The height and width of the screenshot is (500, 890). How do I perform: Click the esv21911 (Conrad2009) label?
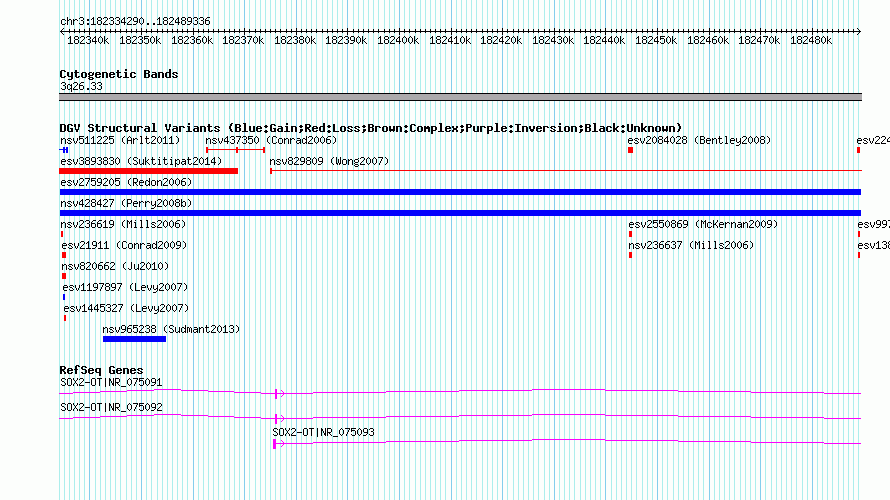point(124,245)
